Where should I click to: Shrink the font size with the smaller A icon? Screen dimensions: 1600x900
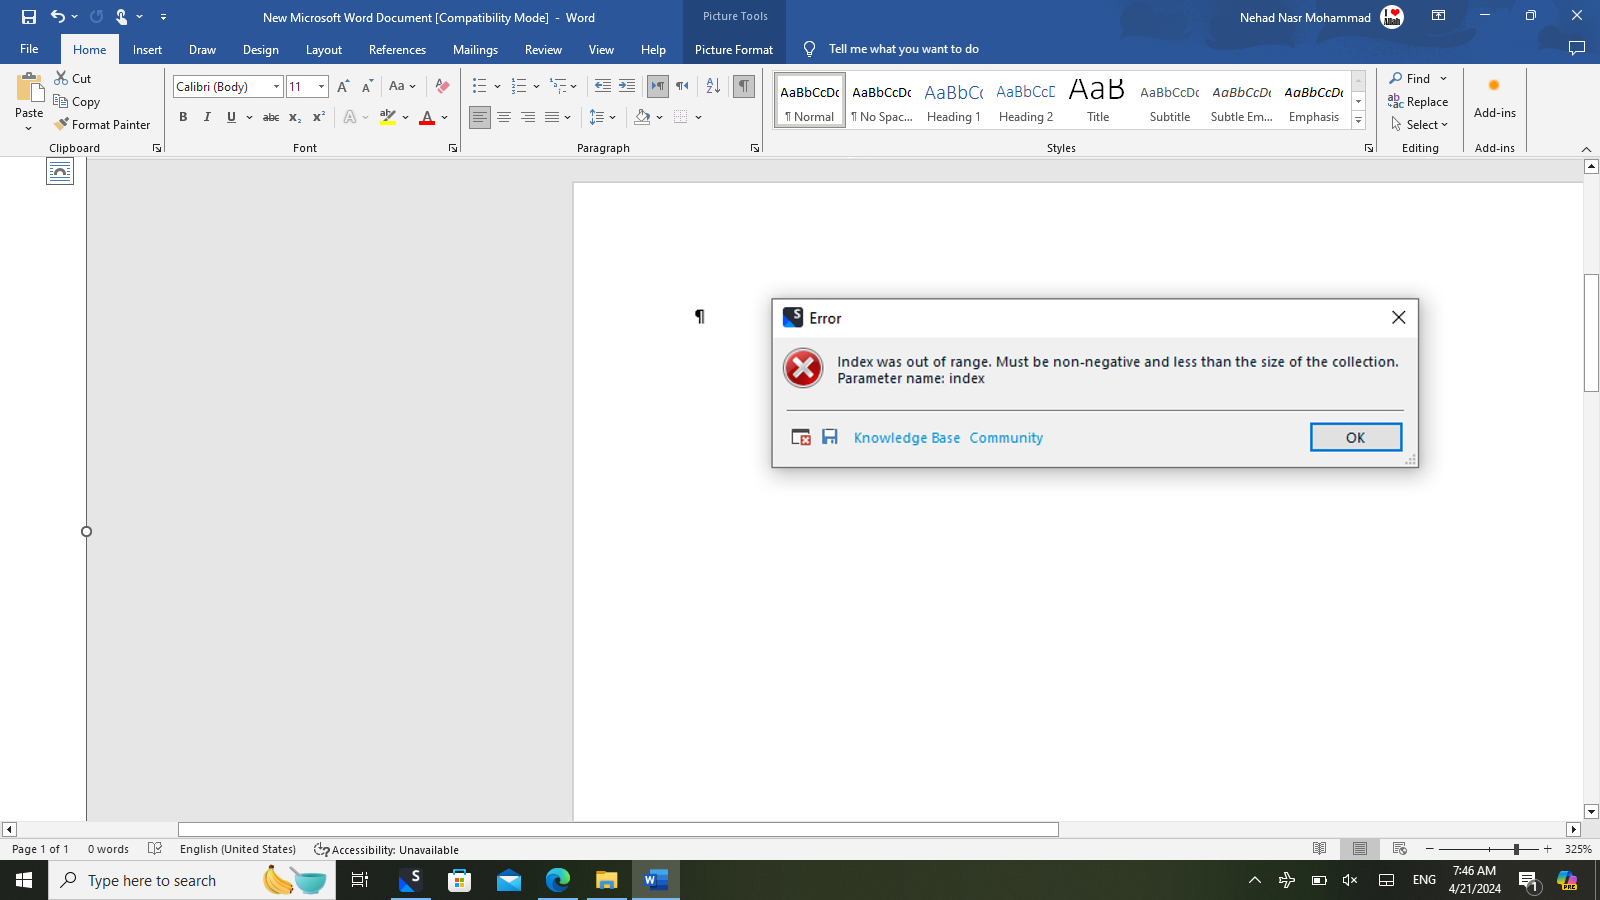coord(367,87)
